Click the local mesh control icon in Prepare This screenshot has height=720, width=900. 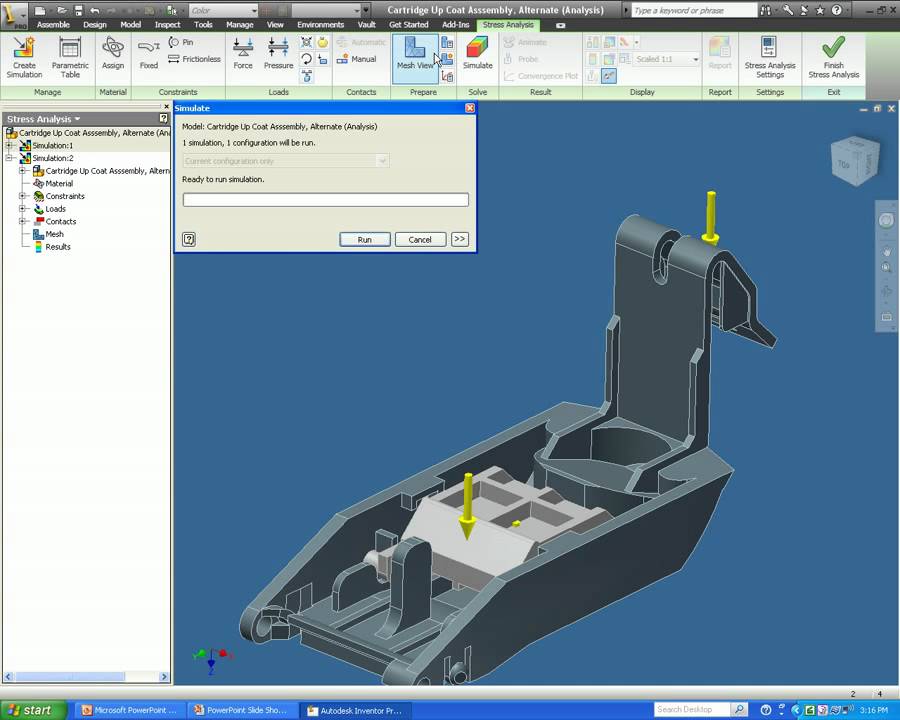(447, 59)
